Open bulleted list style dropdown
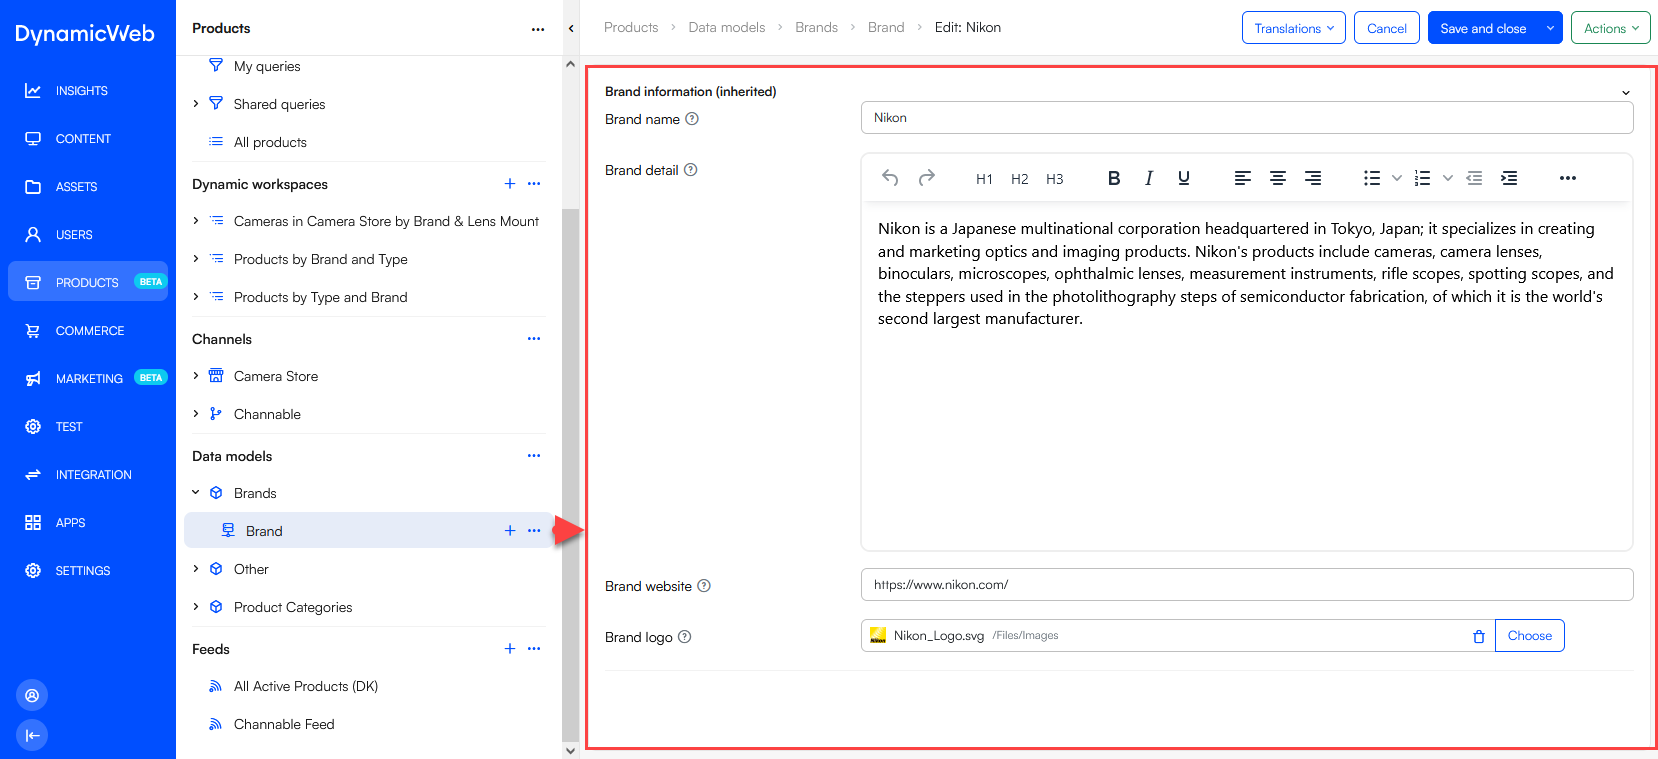Image resolution: width=1658 pixels, height=759 pixels. pos(1397,178)
